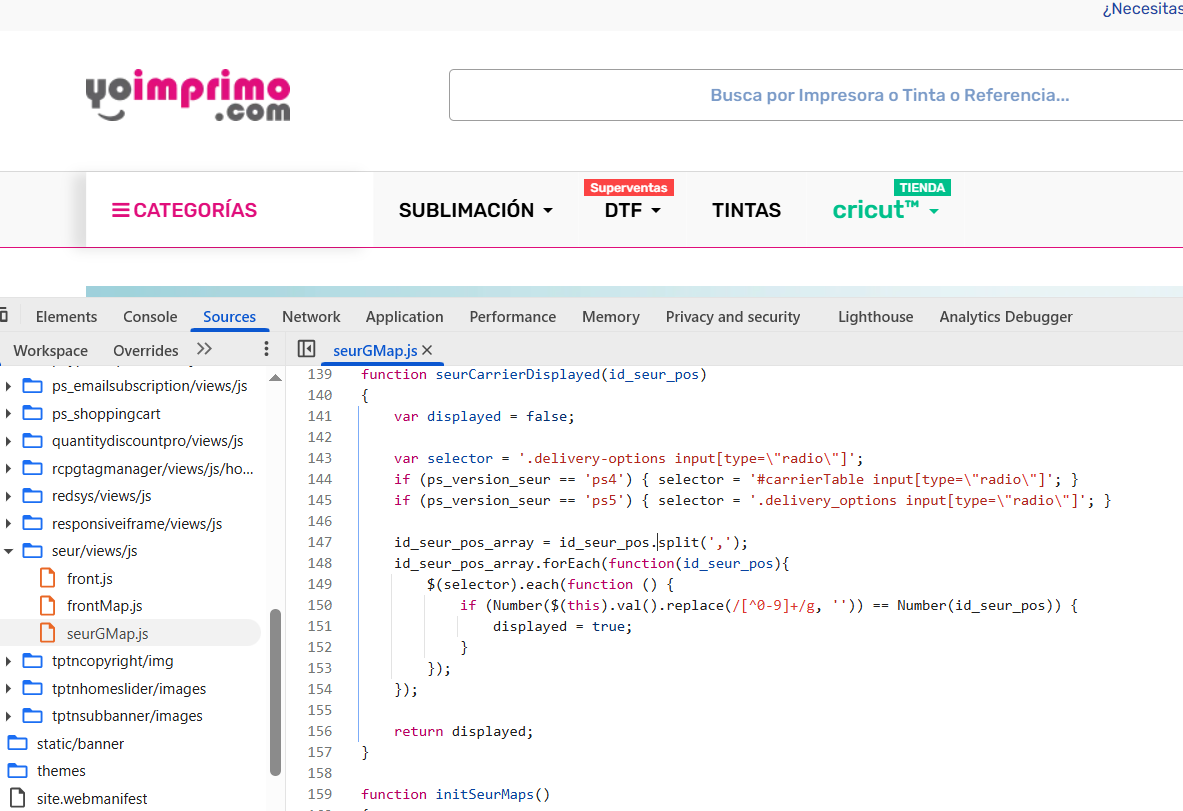Open the Sources panel three-dot menu
The width and height of the screenshot is (1183, 811).
pos(266,349)
